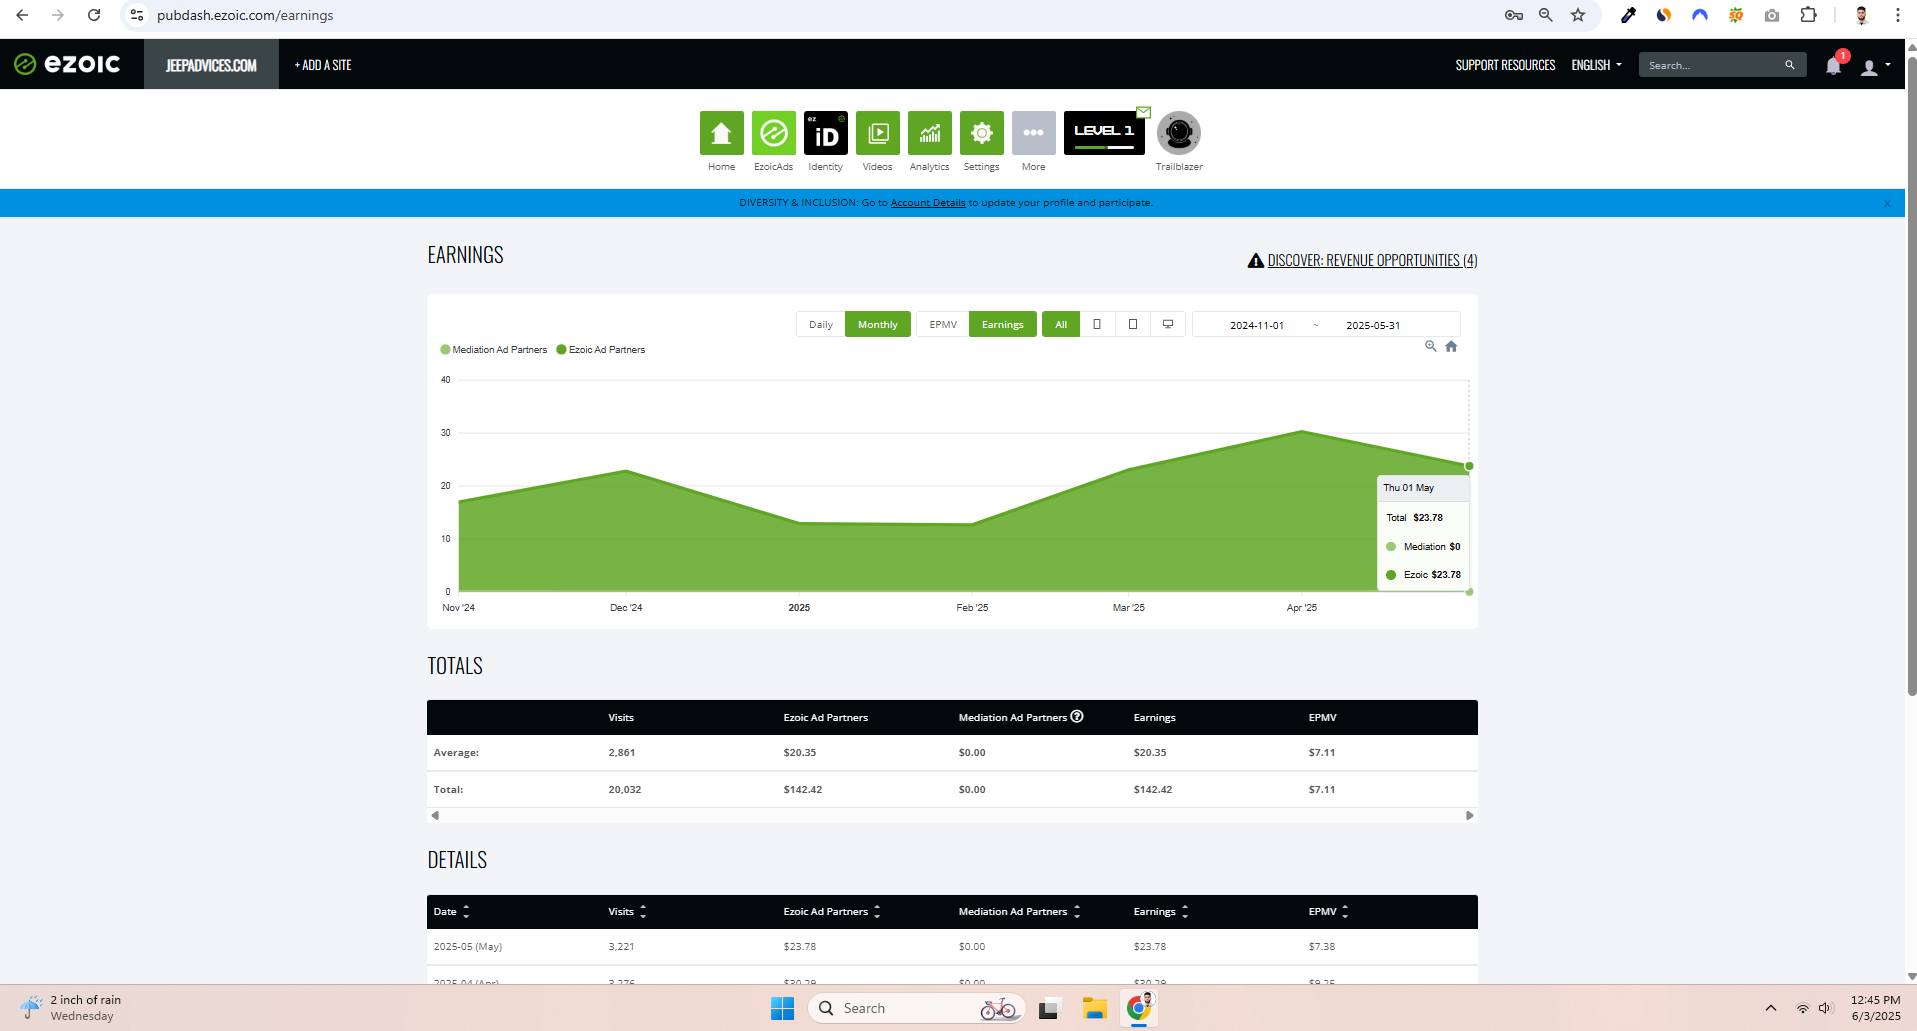Sort details table by EPMV
The image size is (1917, 1031).
click(x=1329, y=912)
